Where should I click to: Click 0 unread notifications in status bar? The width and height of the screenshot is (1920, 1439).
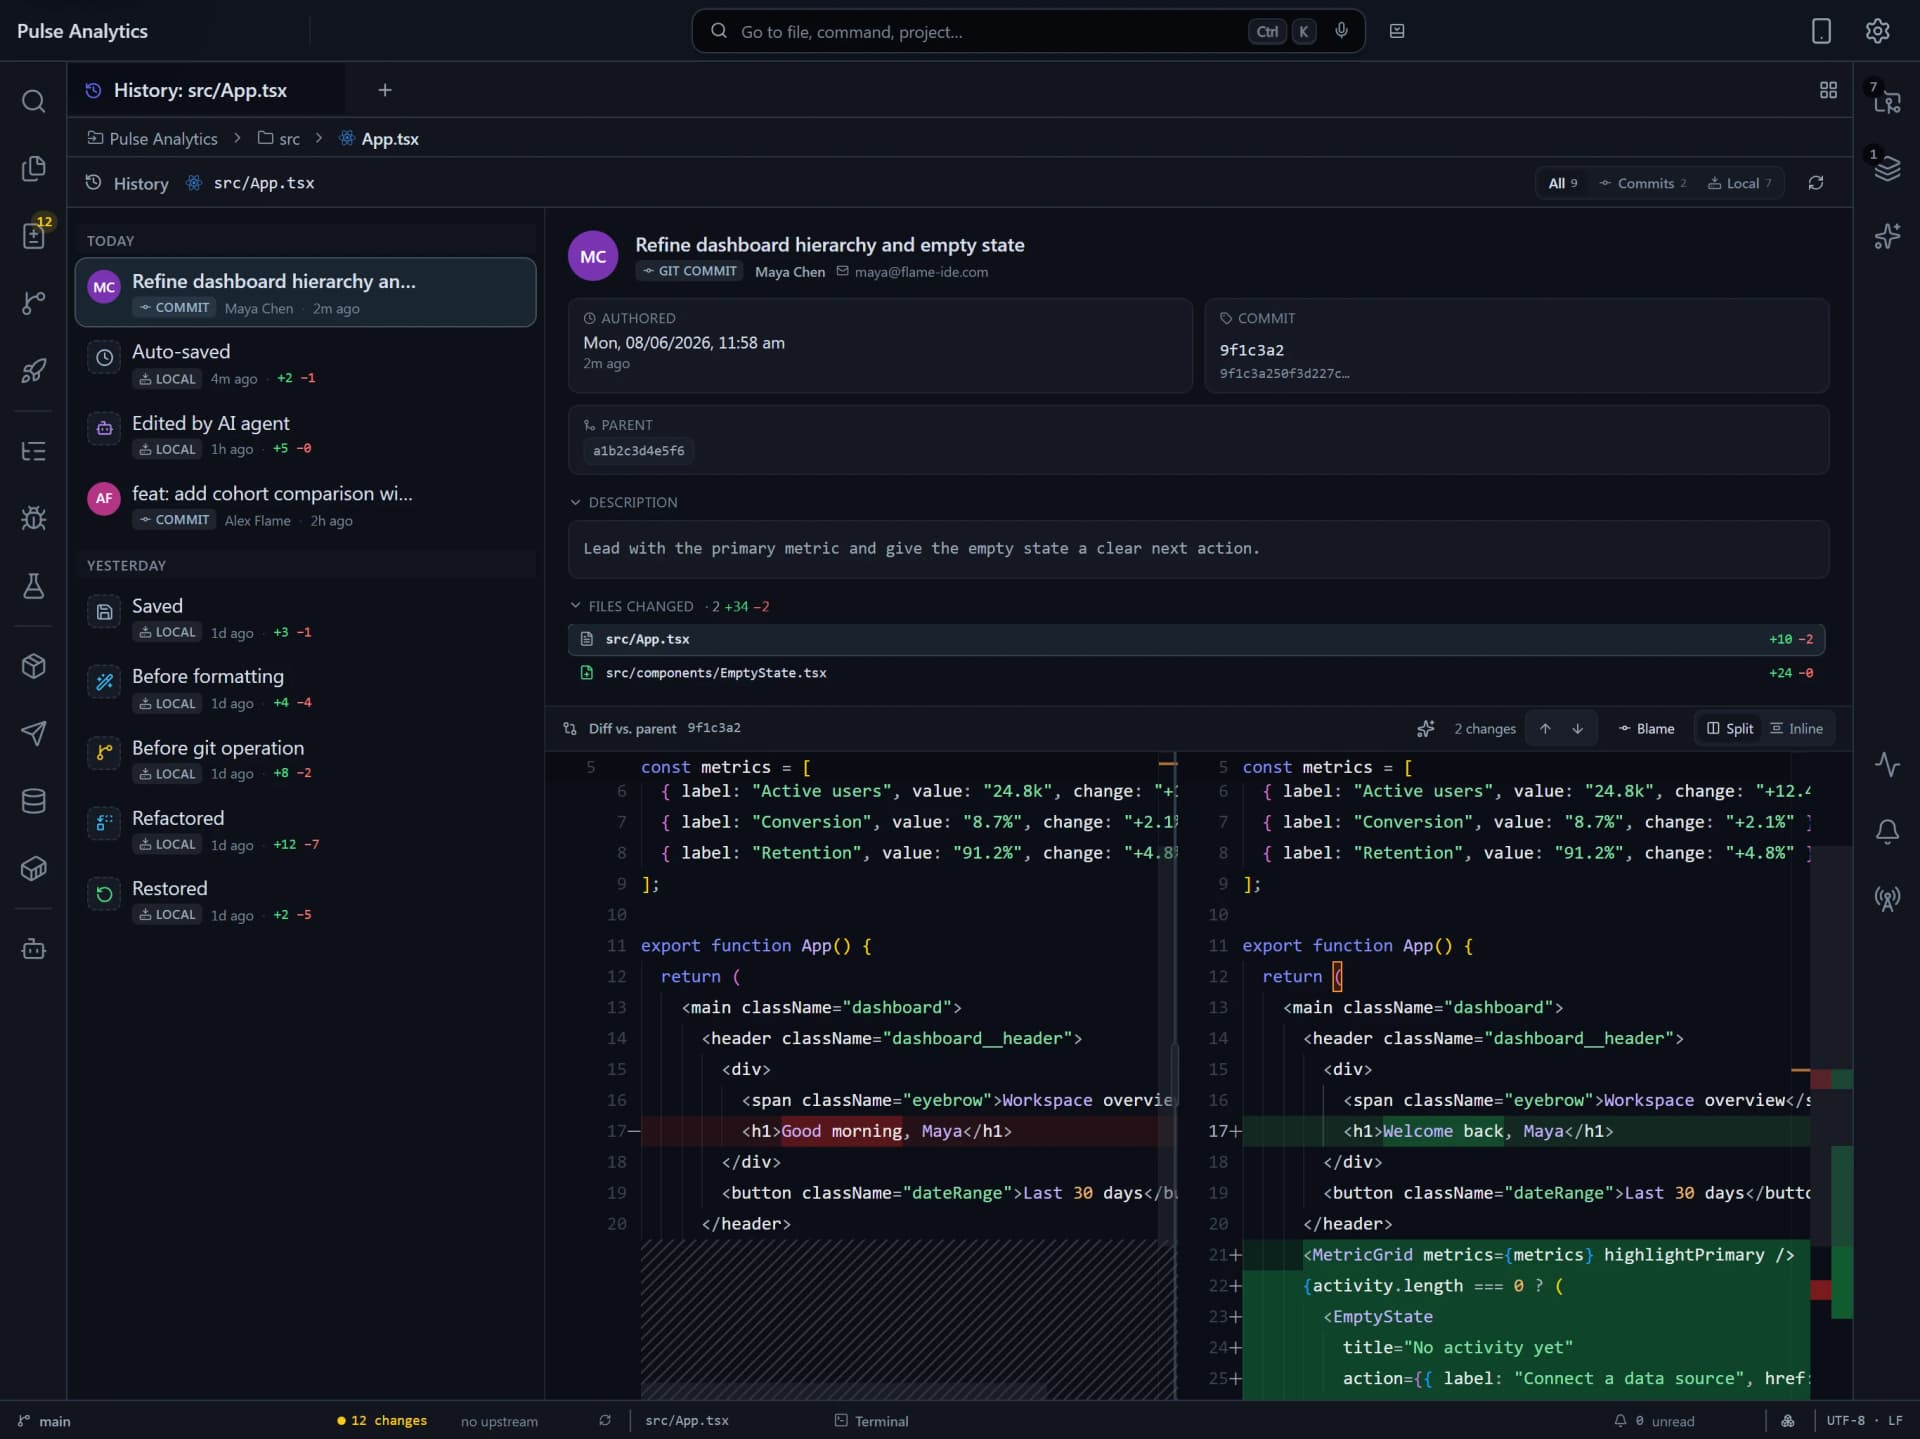[x=1654, y=1420]
